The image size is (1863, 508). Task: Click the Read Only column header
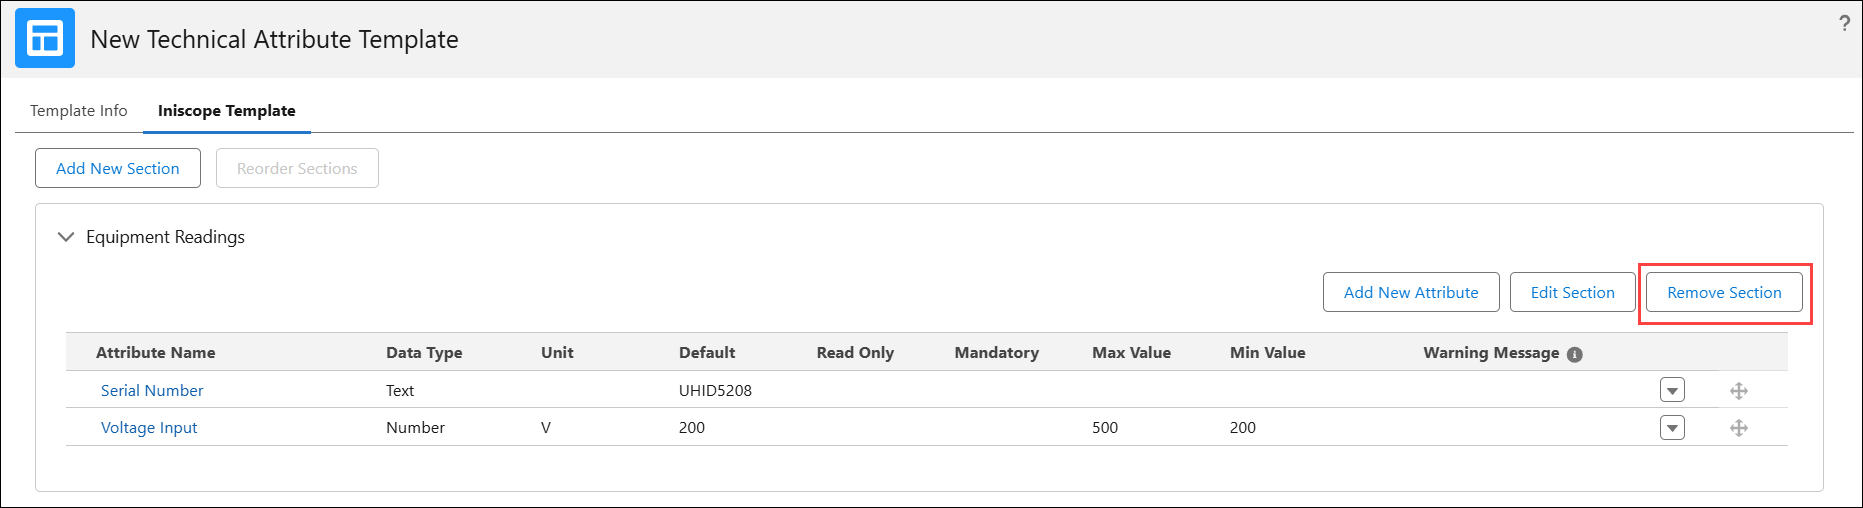coord(855,352)
